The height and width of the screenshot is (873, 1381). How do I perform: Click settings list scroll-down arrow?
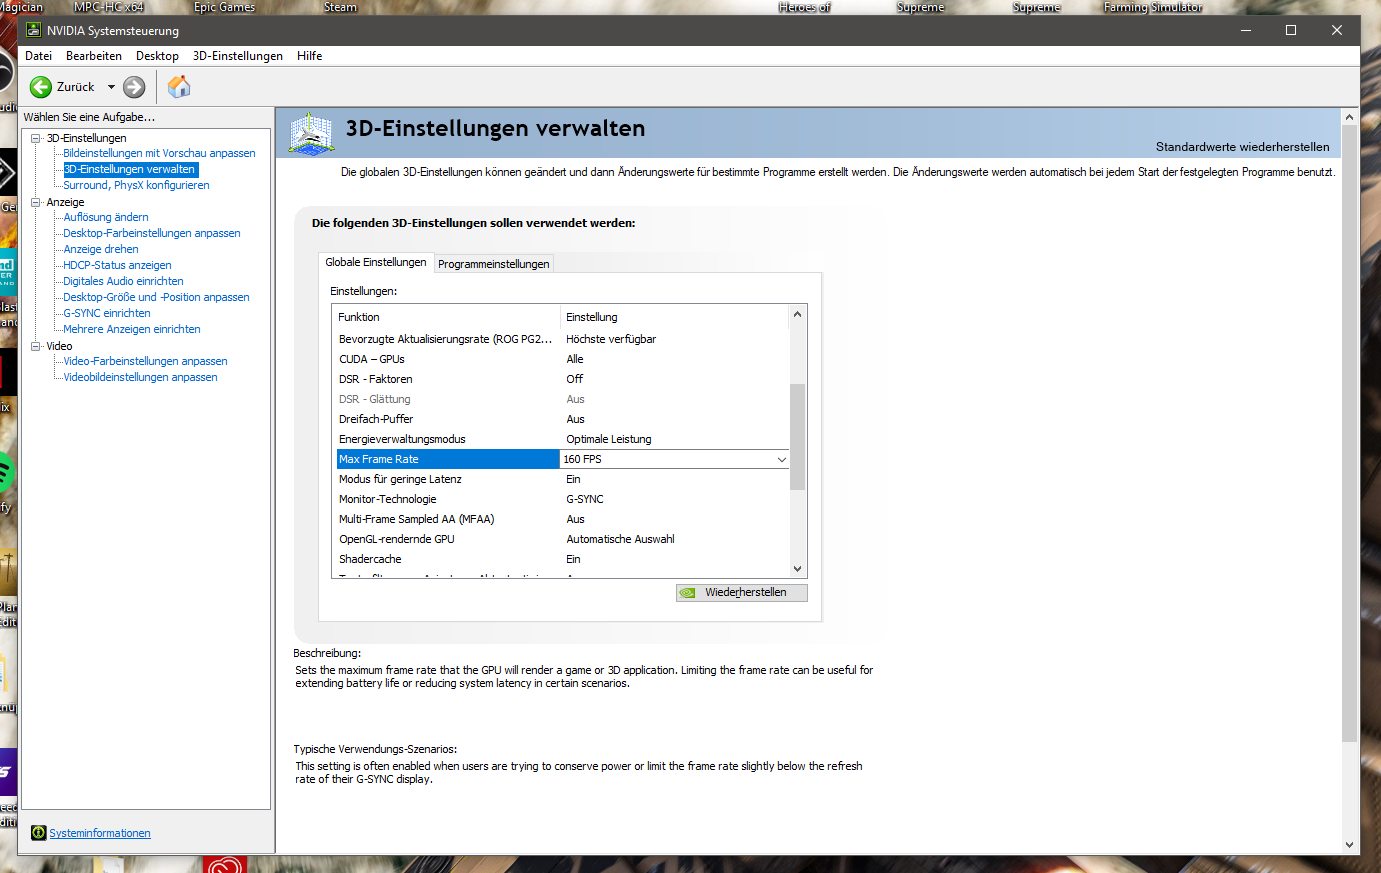798,569
